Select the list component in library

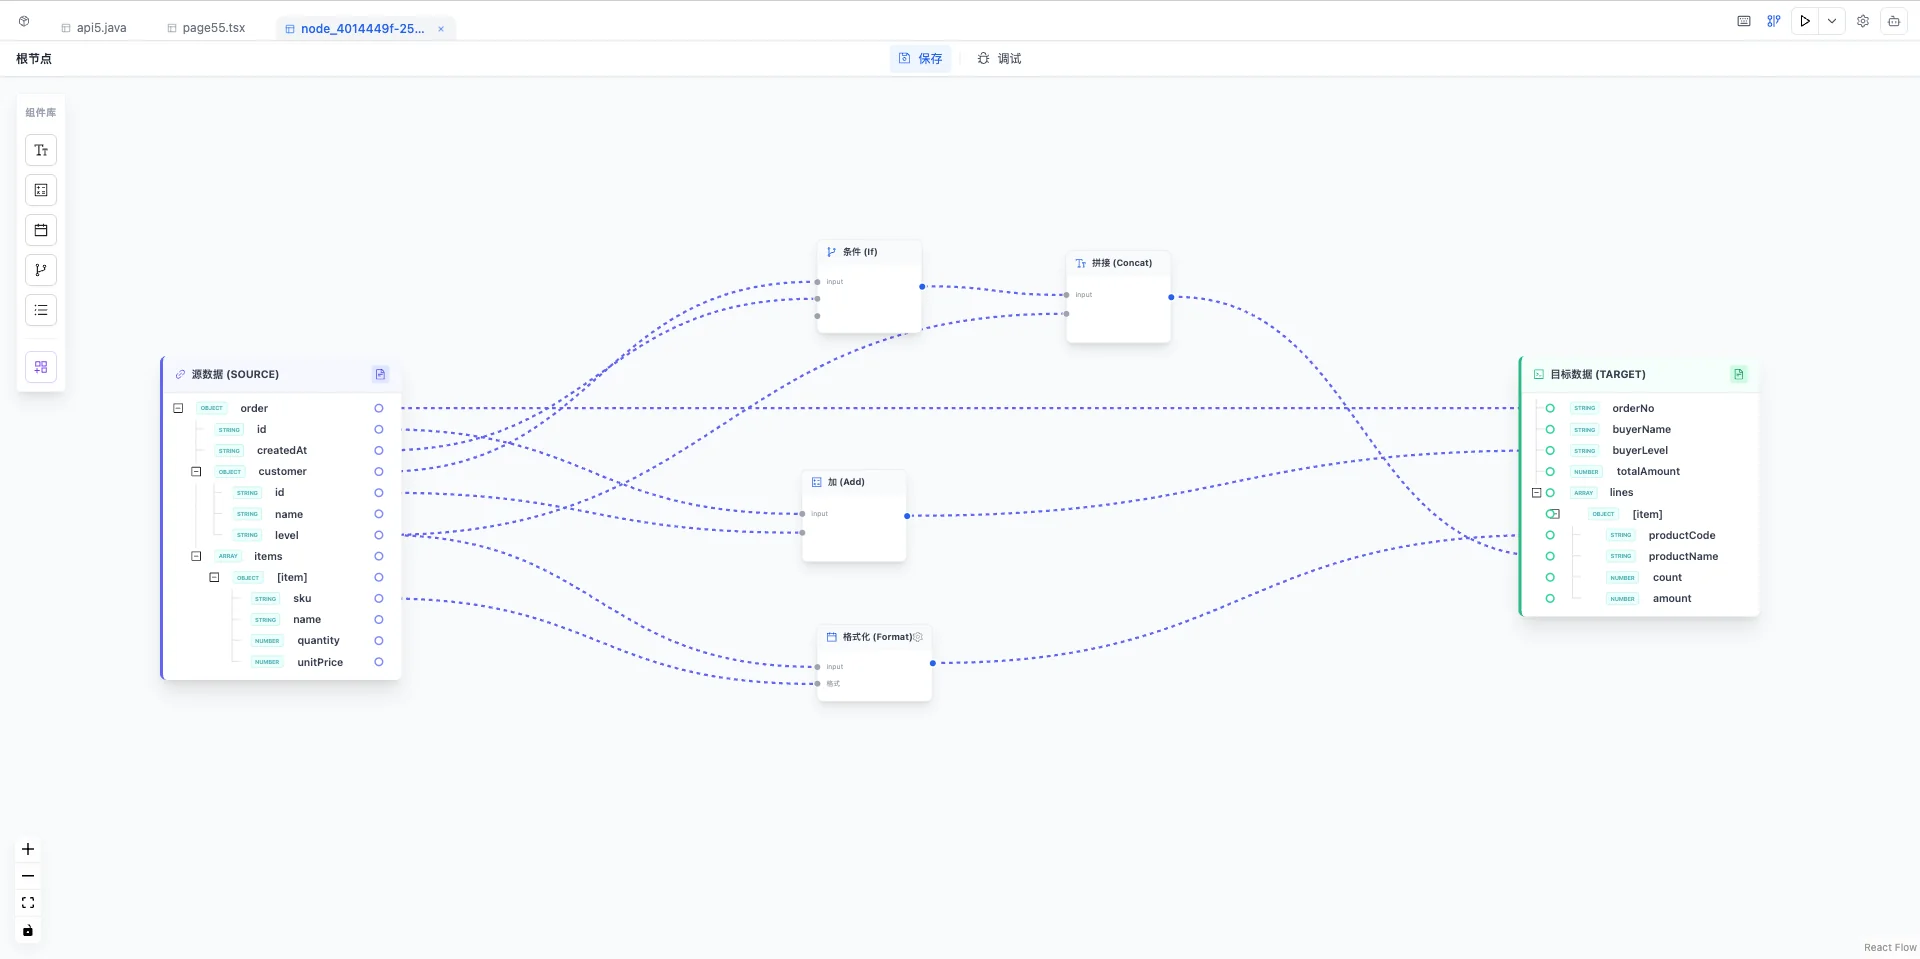pyautogui.click(x=41, y=310)
